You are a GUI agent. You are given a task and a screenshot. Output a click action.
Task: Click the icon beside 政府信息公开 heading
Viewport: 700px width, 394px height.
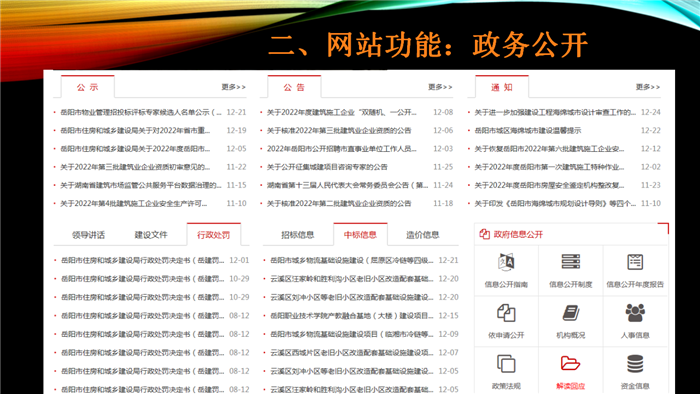tap(484, 234)
